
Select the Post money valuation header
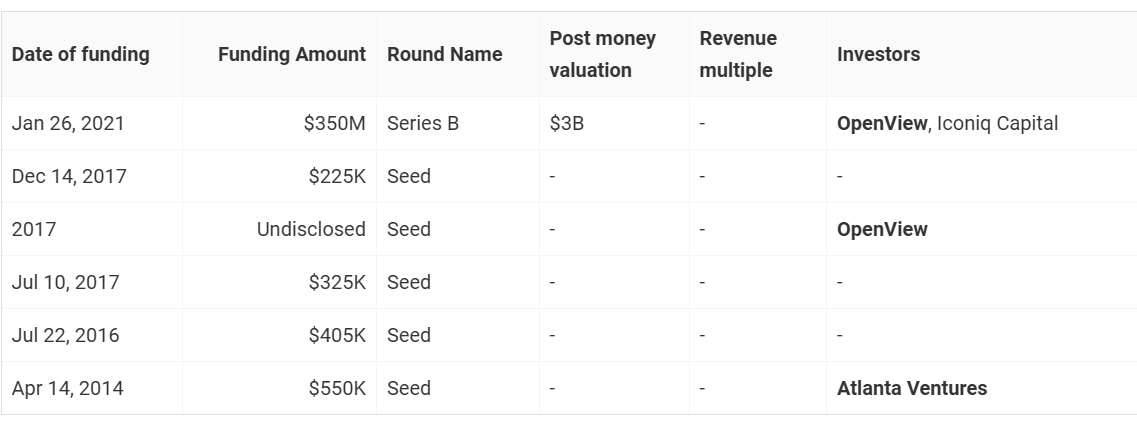603,54
